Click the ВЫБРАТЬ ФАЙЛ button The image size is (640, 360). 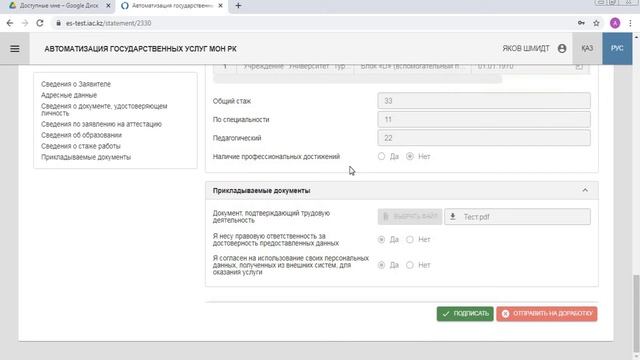tap(410, 217)
